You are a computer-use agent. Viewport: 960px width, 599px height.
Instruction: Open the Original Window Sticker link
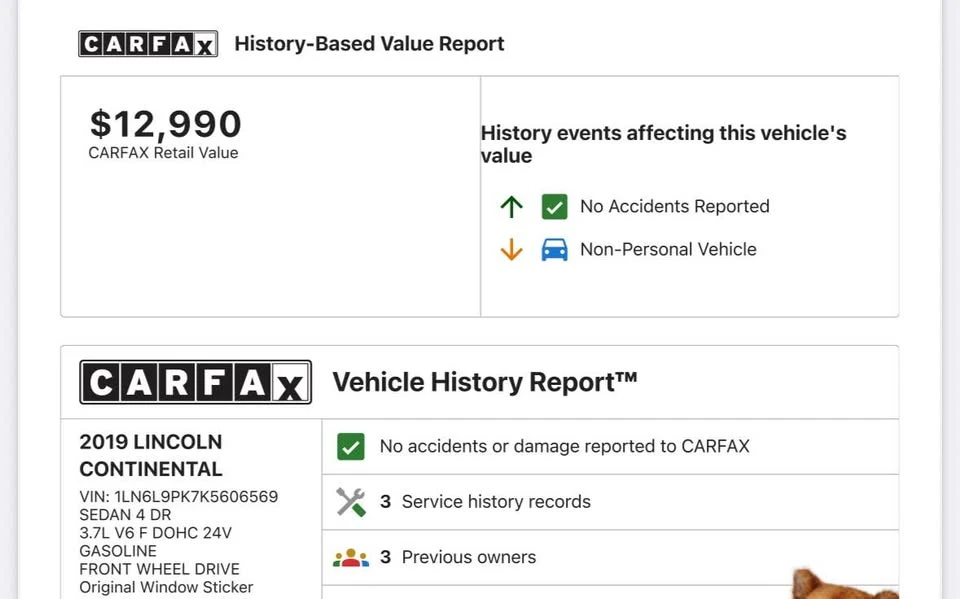(166, 587)
